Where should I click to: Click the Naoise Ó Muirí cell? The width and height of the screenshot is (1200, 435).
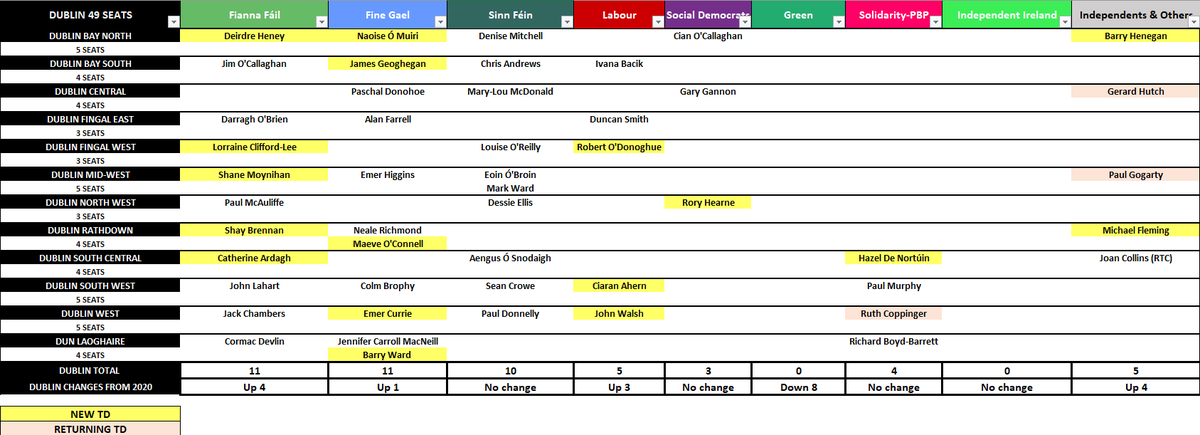(388, 35)
